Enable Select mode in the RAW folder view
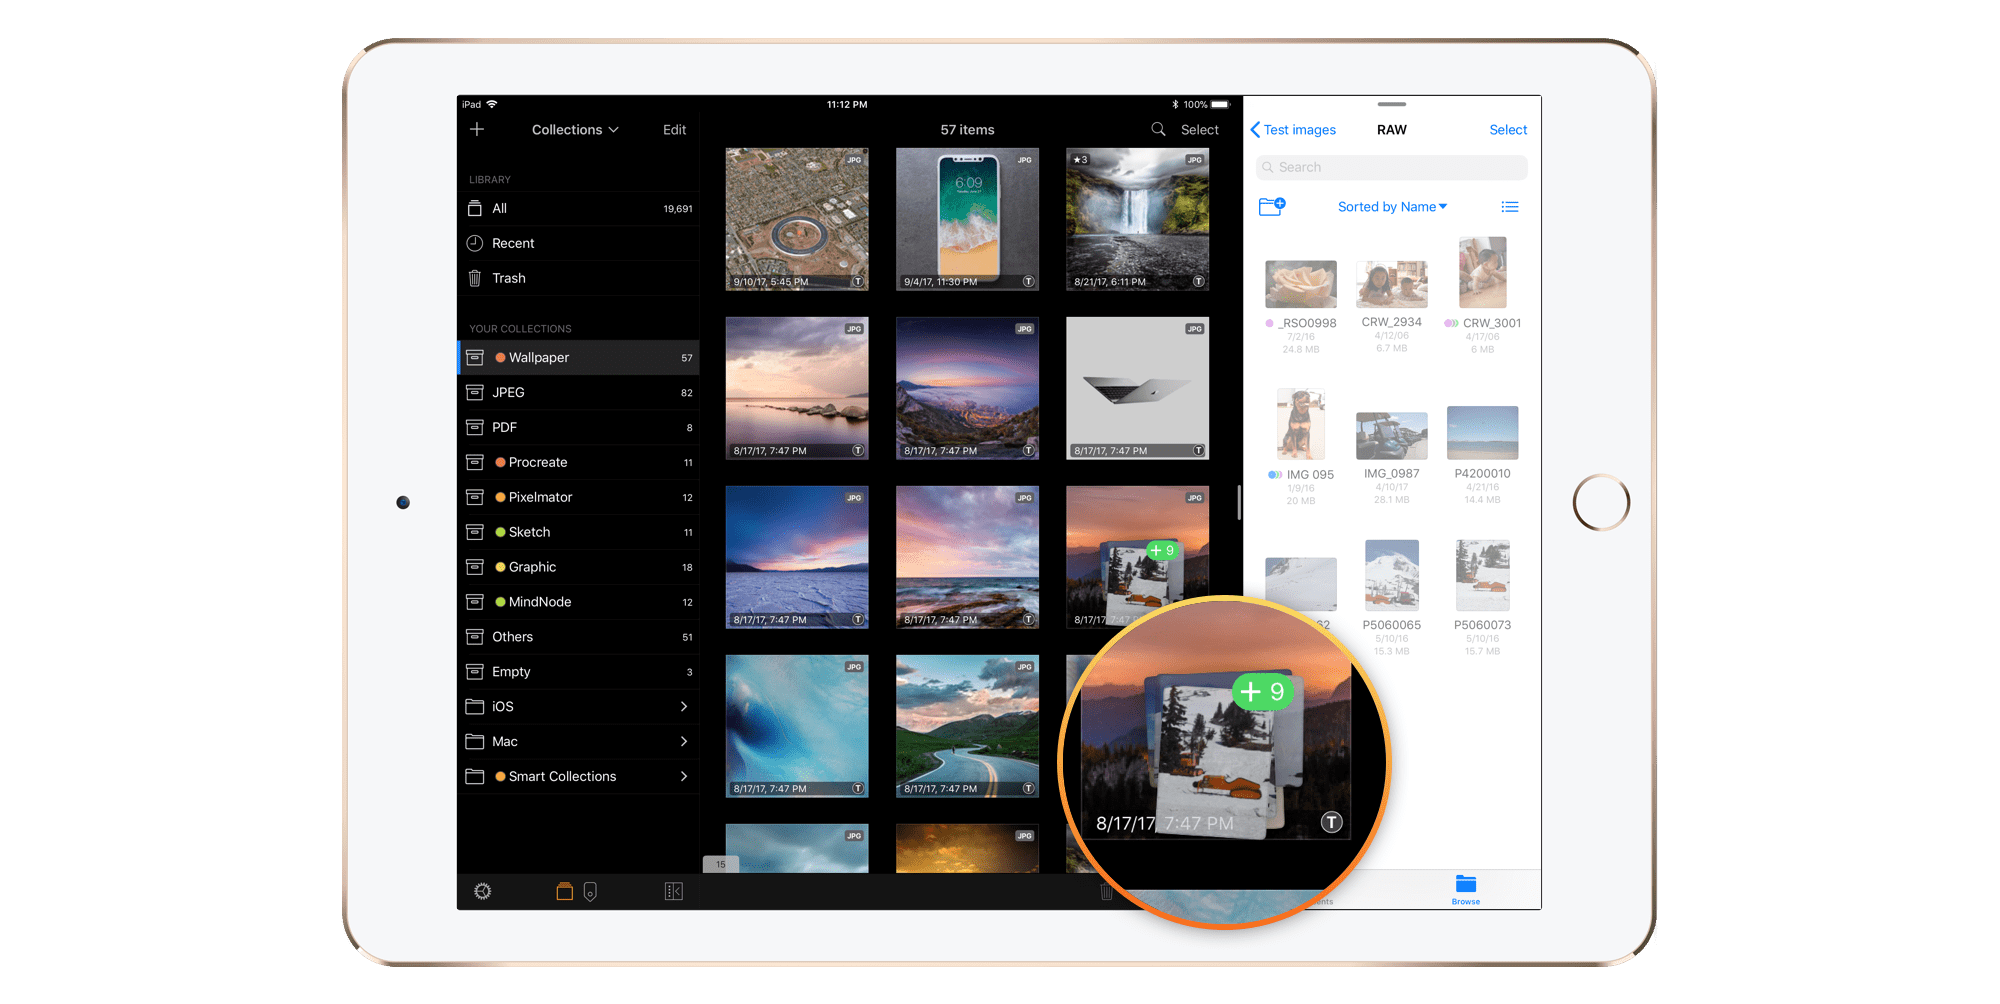The image size is (2000, 1004). point(1508,129)
